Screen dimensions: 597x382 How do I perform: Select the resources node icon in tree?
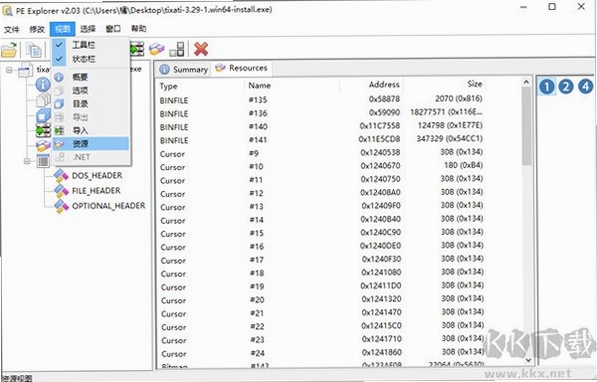click(43, 146)
